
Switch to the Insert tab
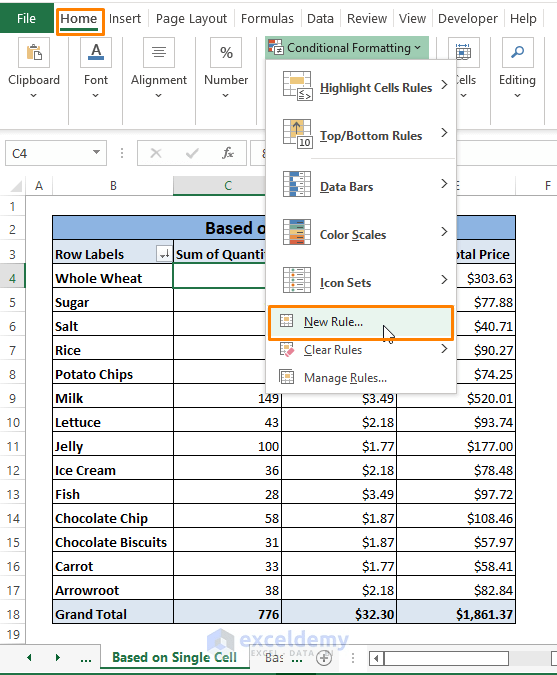(125, 19)
